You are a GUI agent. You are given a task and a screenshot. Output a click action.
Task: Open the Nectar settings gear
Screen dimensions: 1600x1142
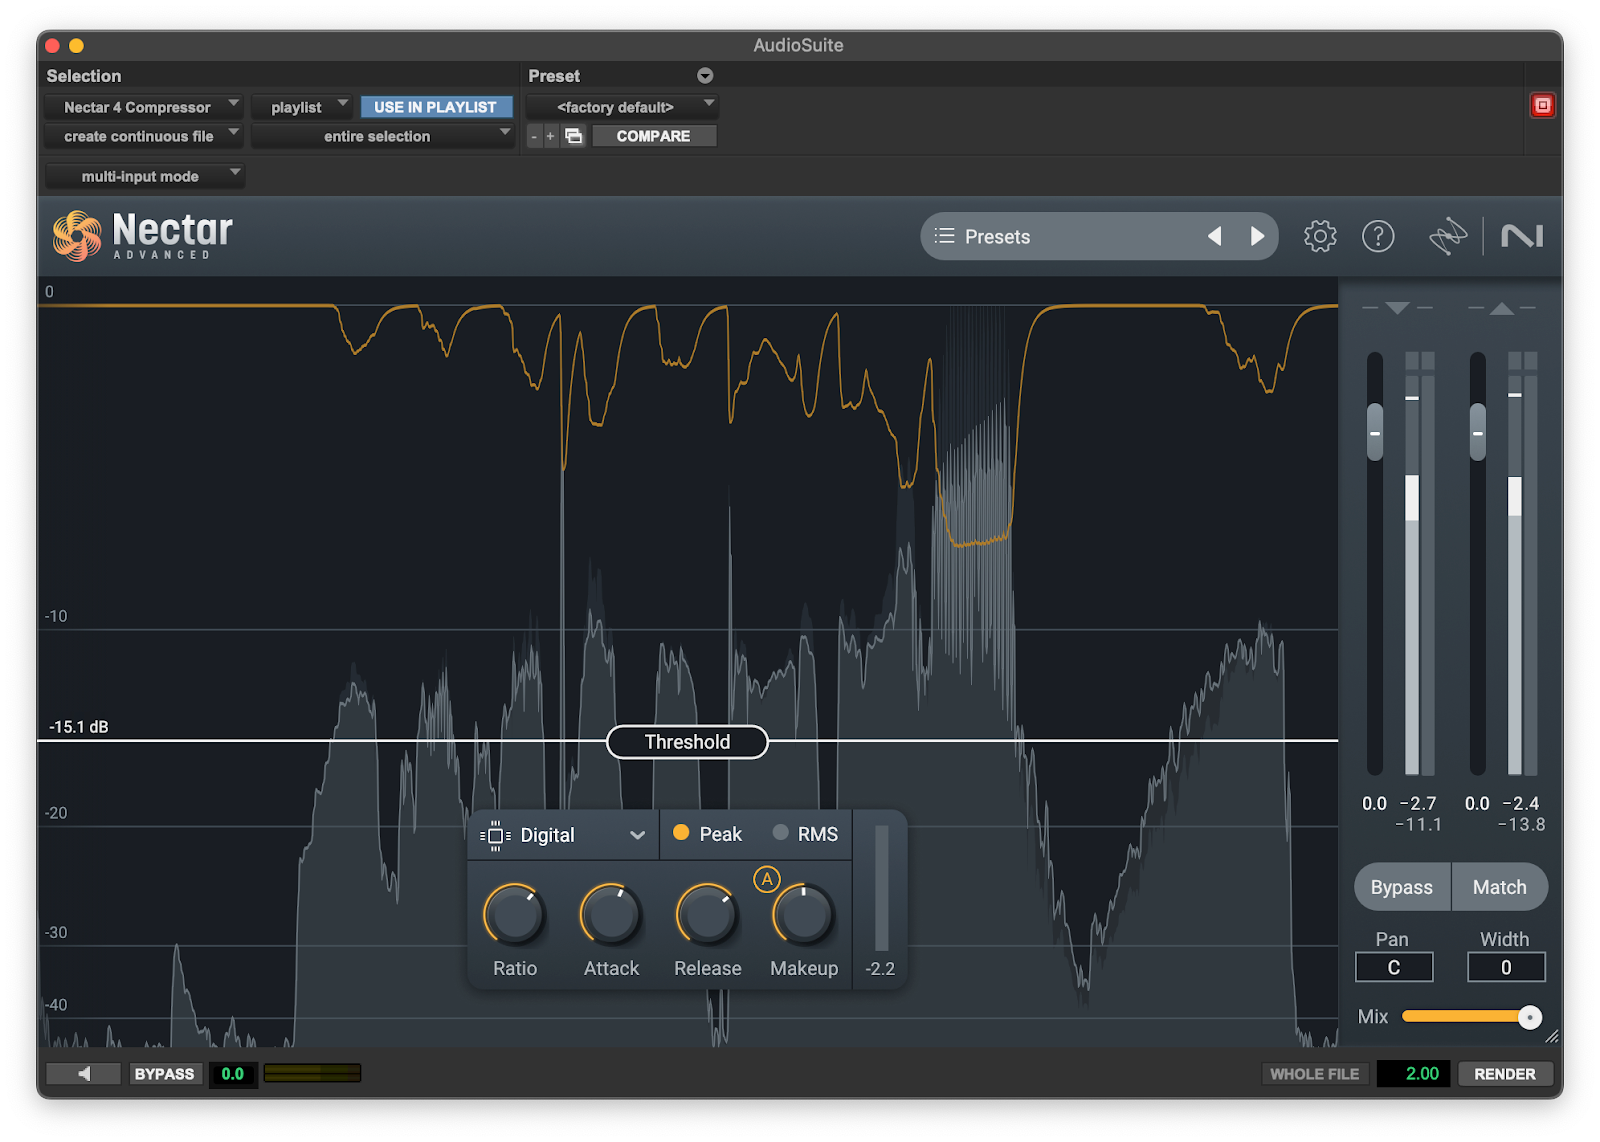pos(1319,236)
